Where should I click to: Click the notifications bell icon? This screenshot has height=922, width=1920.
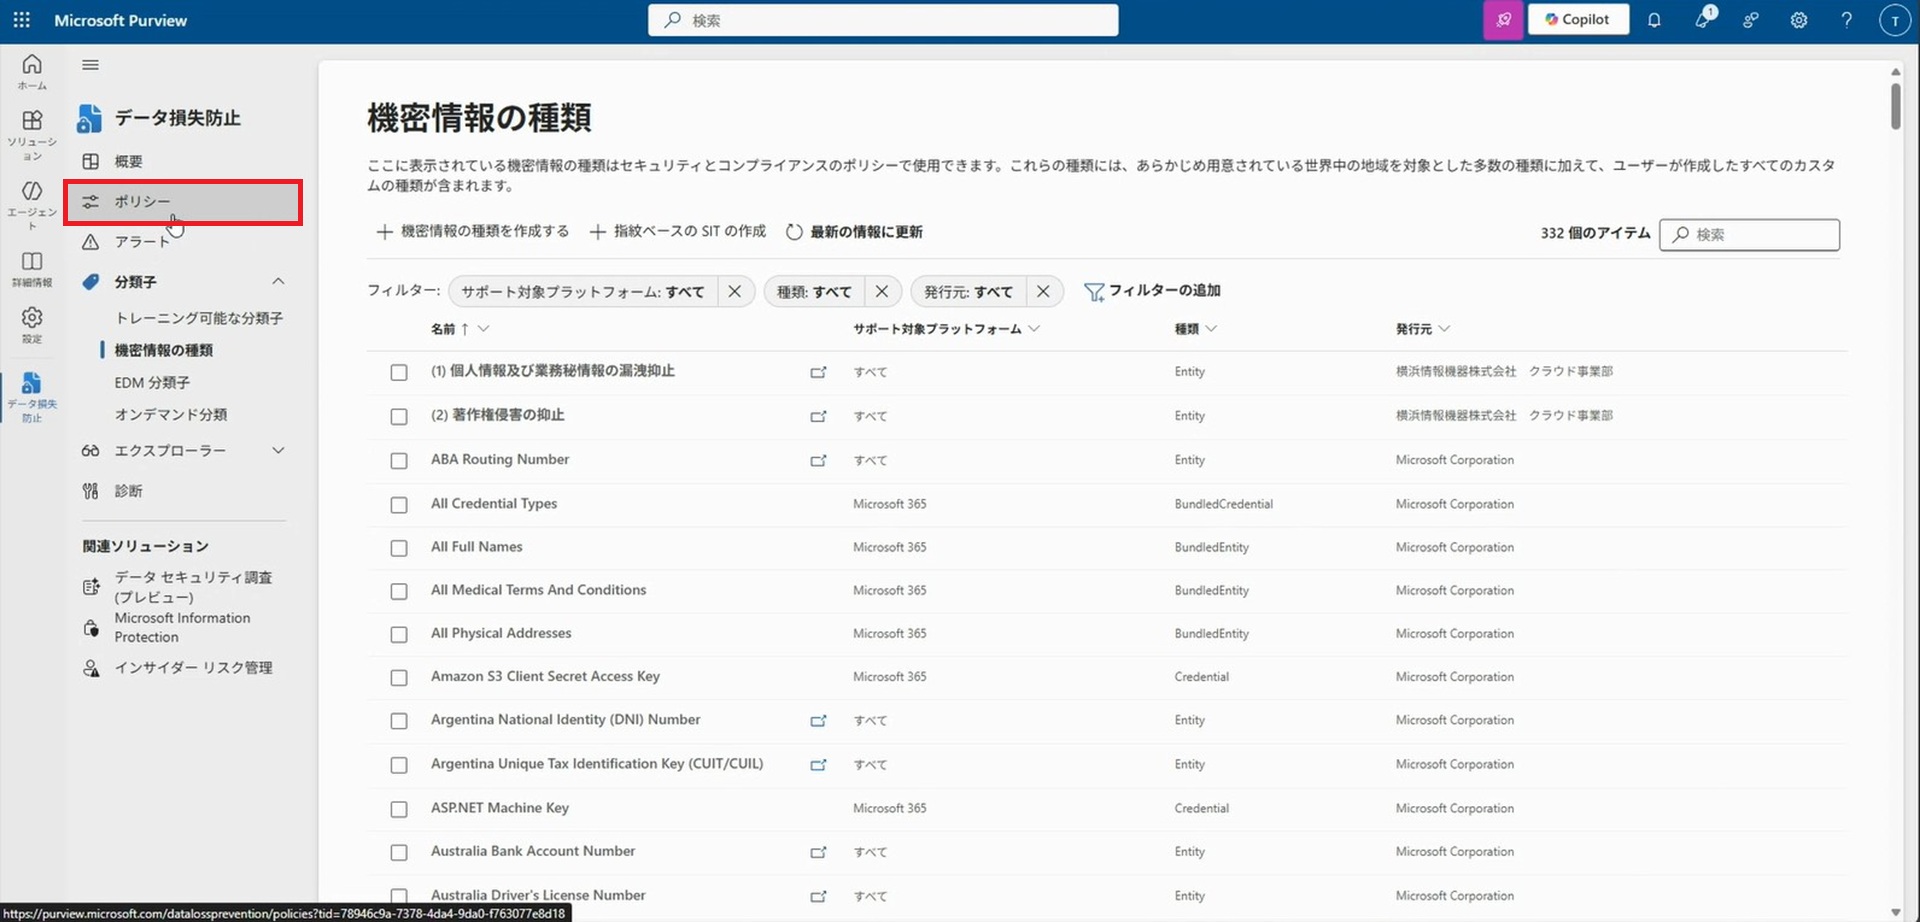pyautogui.click(x=1654, y=20)
